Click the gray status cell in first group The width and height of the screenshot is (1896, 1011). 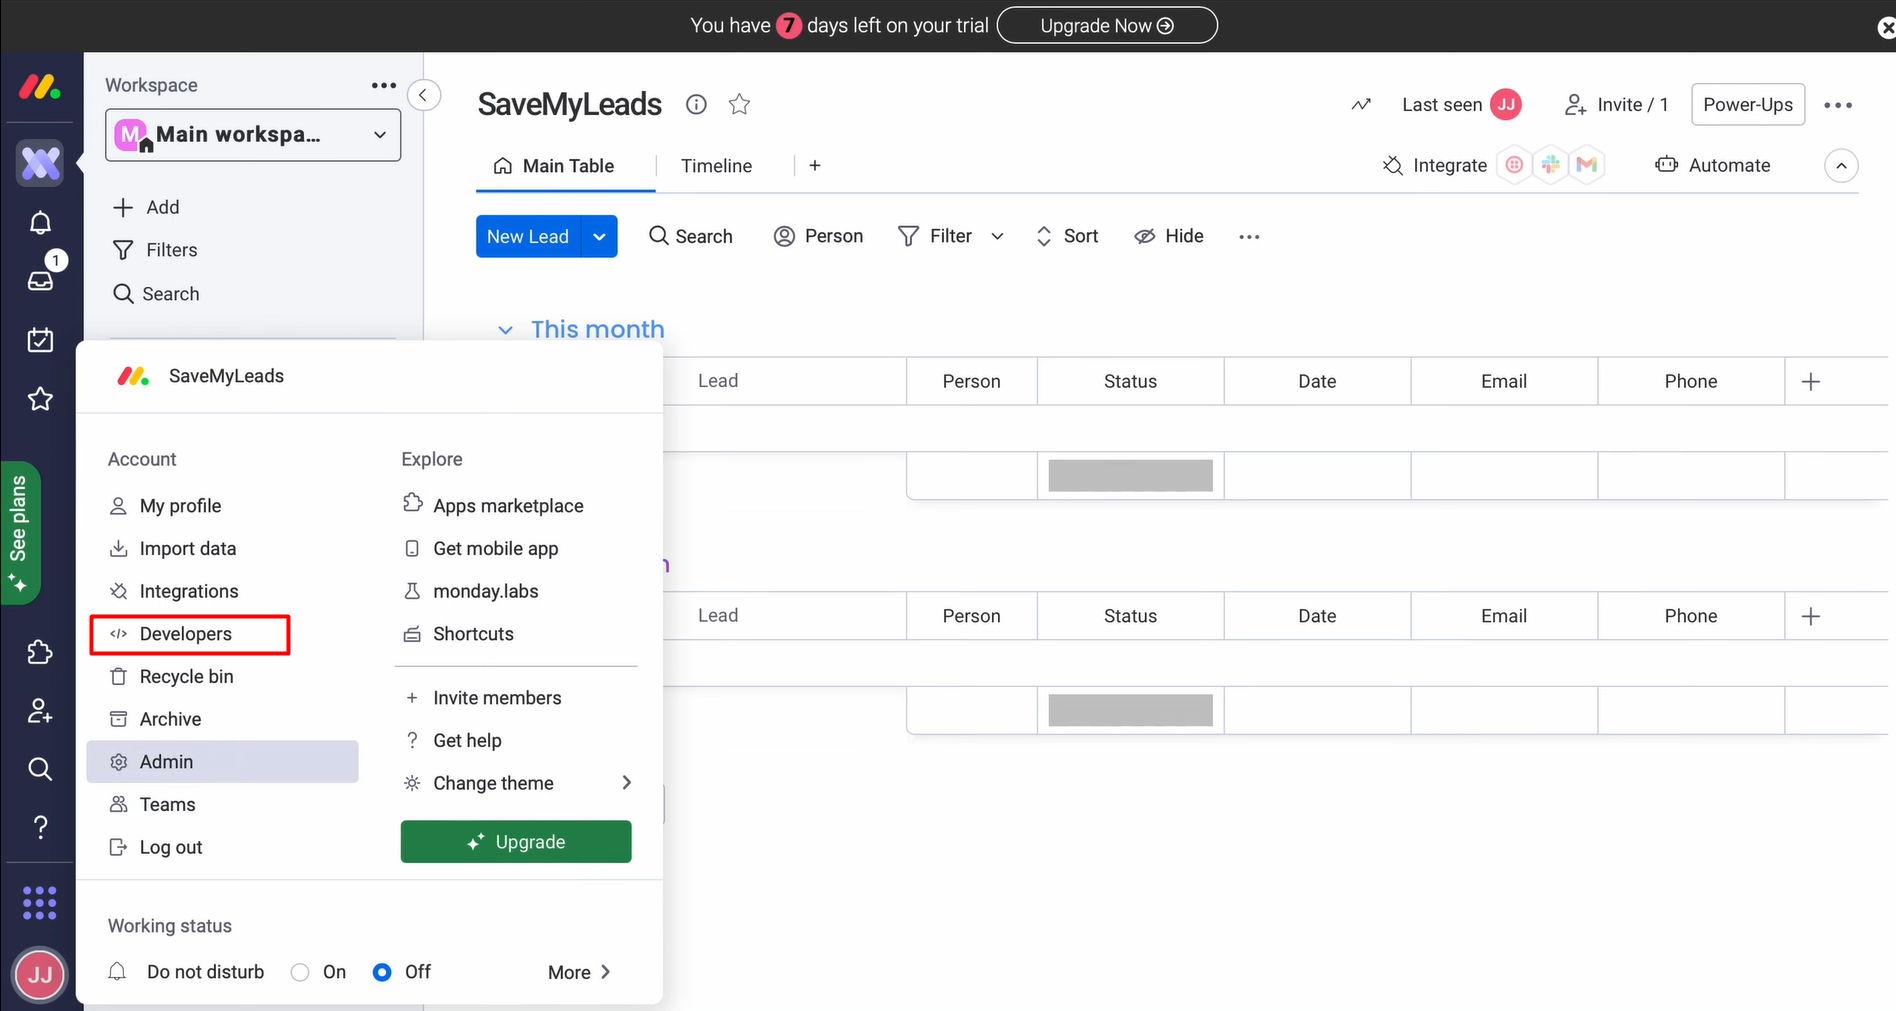[1130, 476]
